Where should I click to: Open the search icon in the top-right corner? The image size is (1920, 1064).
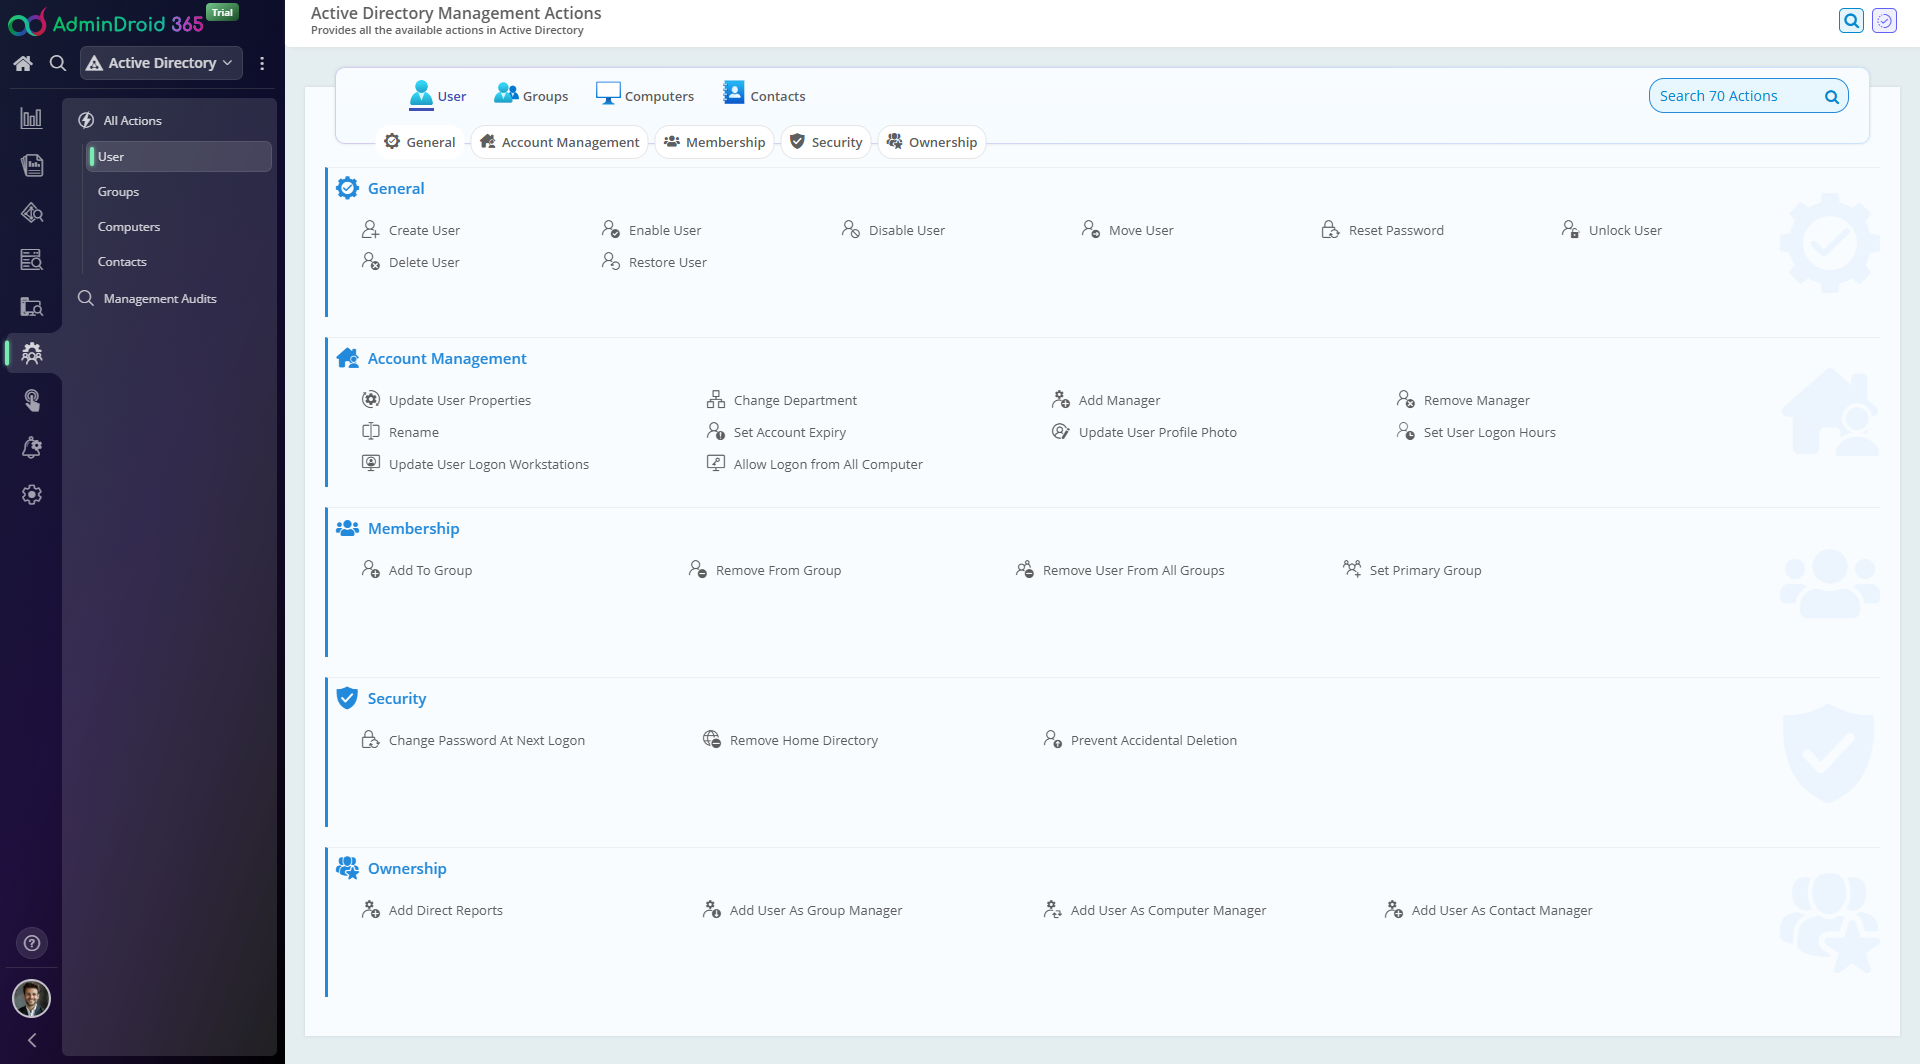pyautogui.click(x=1852, y=20)
